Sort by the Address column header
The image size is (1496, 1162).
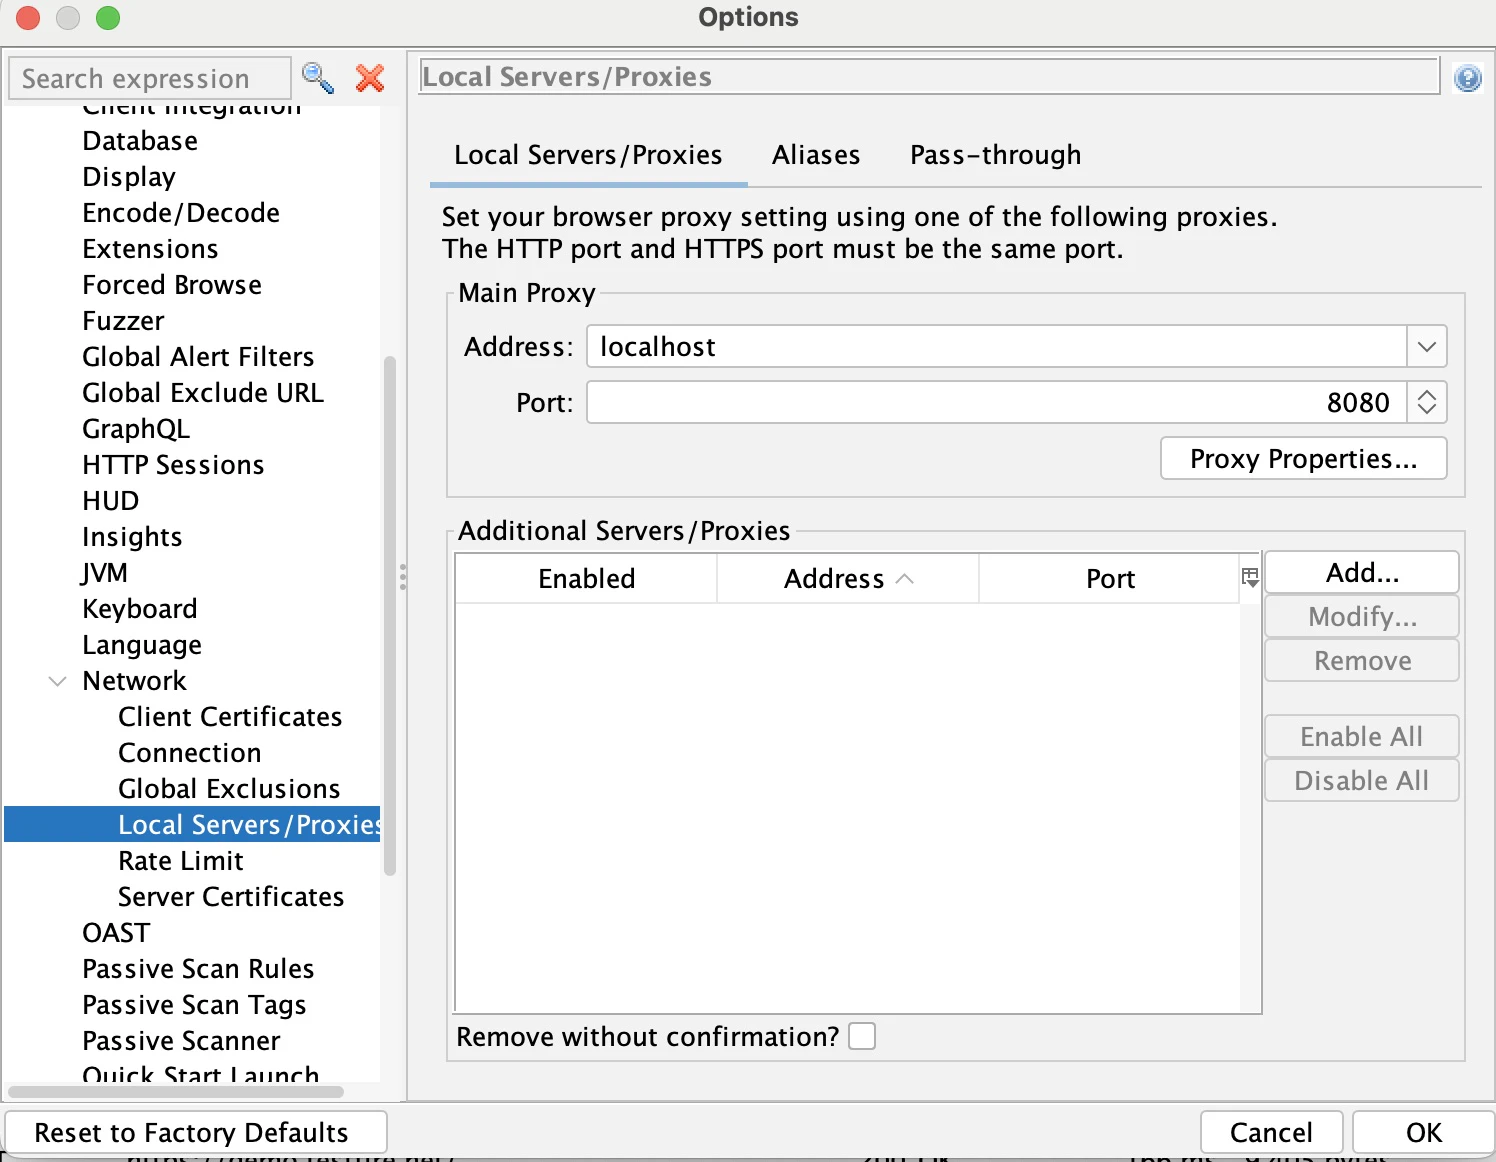pyautogui.click(x=848, y=579)
